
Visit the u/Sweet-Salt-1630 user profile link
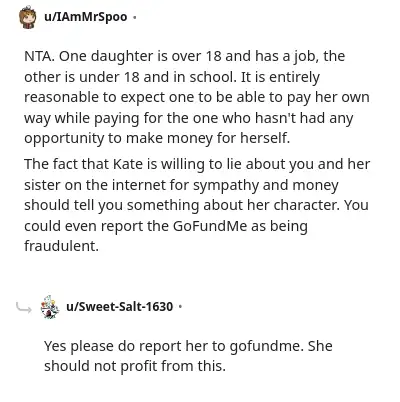120,306
